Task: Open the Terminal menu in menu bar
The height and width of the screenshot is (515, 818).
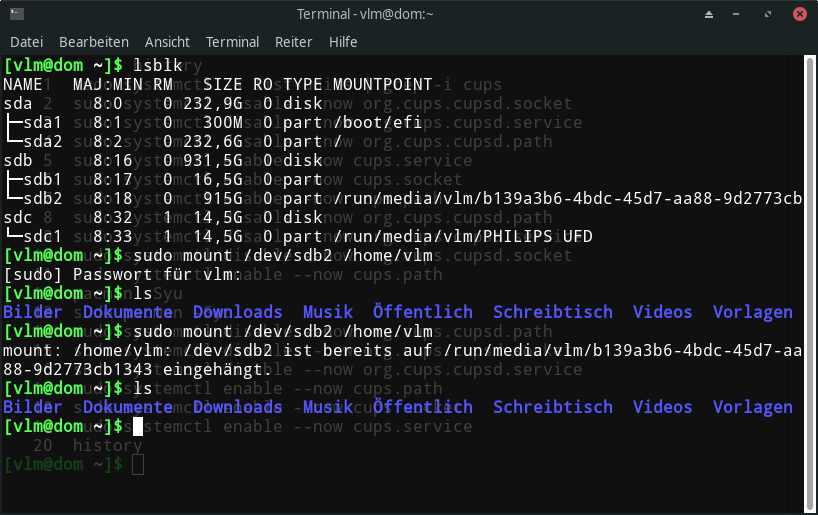Action: (232, 42)
